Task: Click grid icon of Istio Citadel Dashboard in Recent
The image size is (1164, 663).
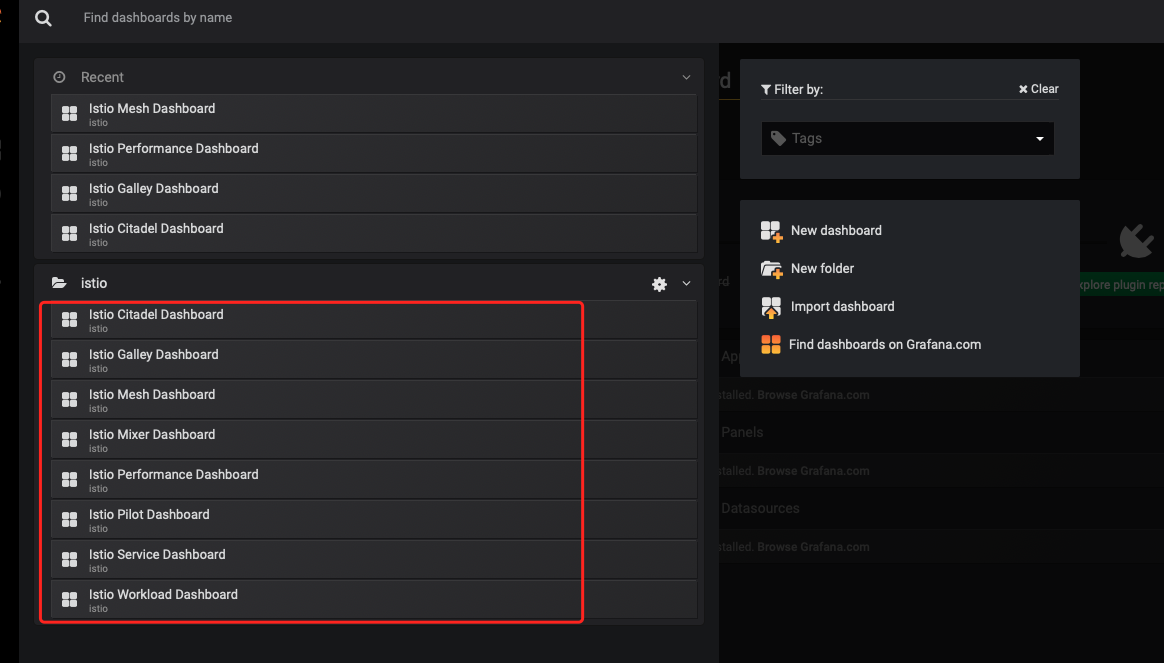Action: (70, 234)
